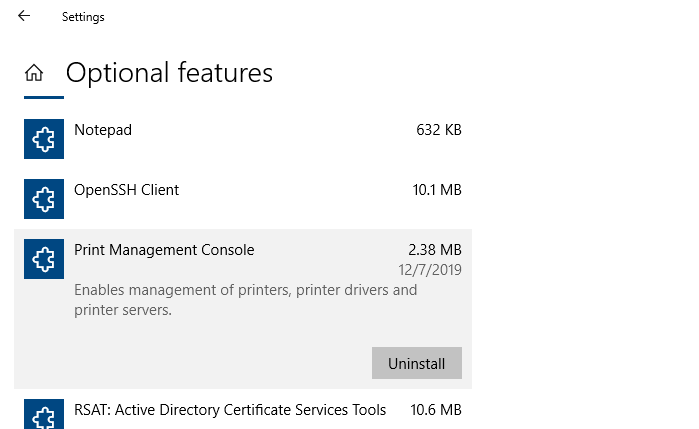Click the Print Management Console puzzle icon
The image size is (699, 429).
44,259
